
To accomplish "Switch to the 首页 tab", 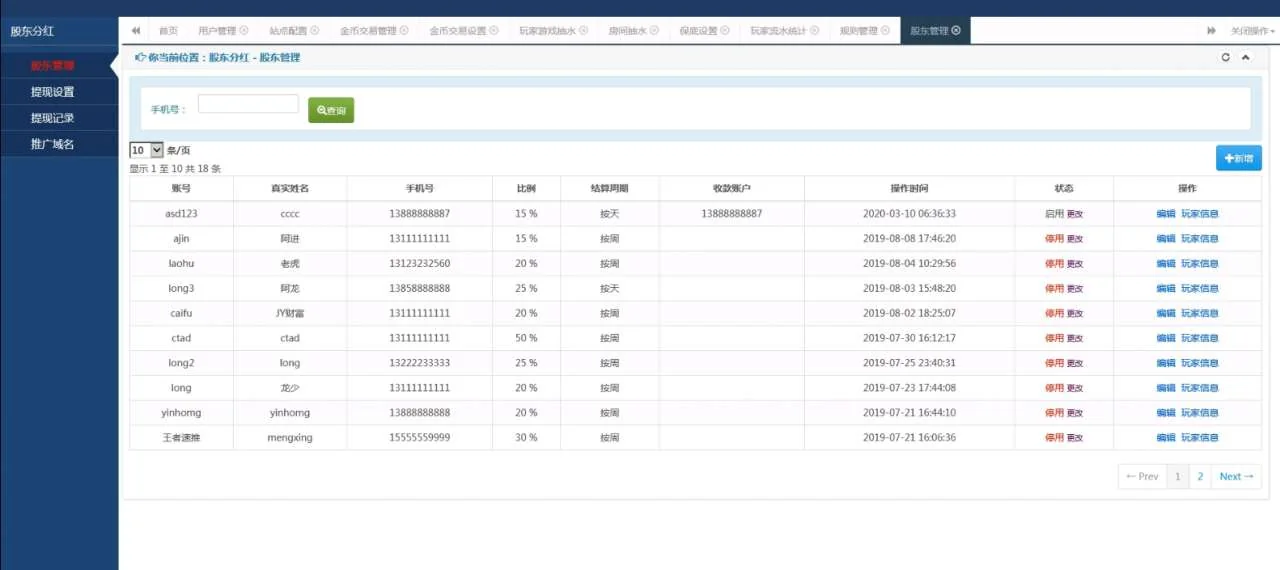I will tap(168, 31).
